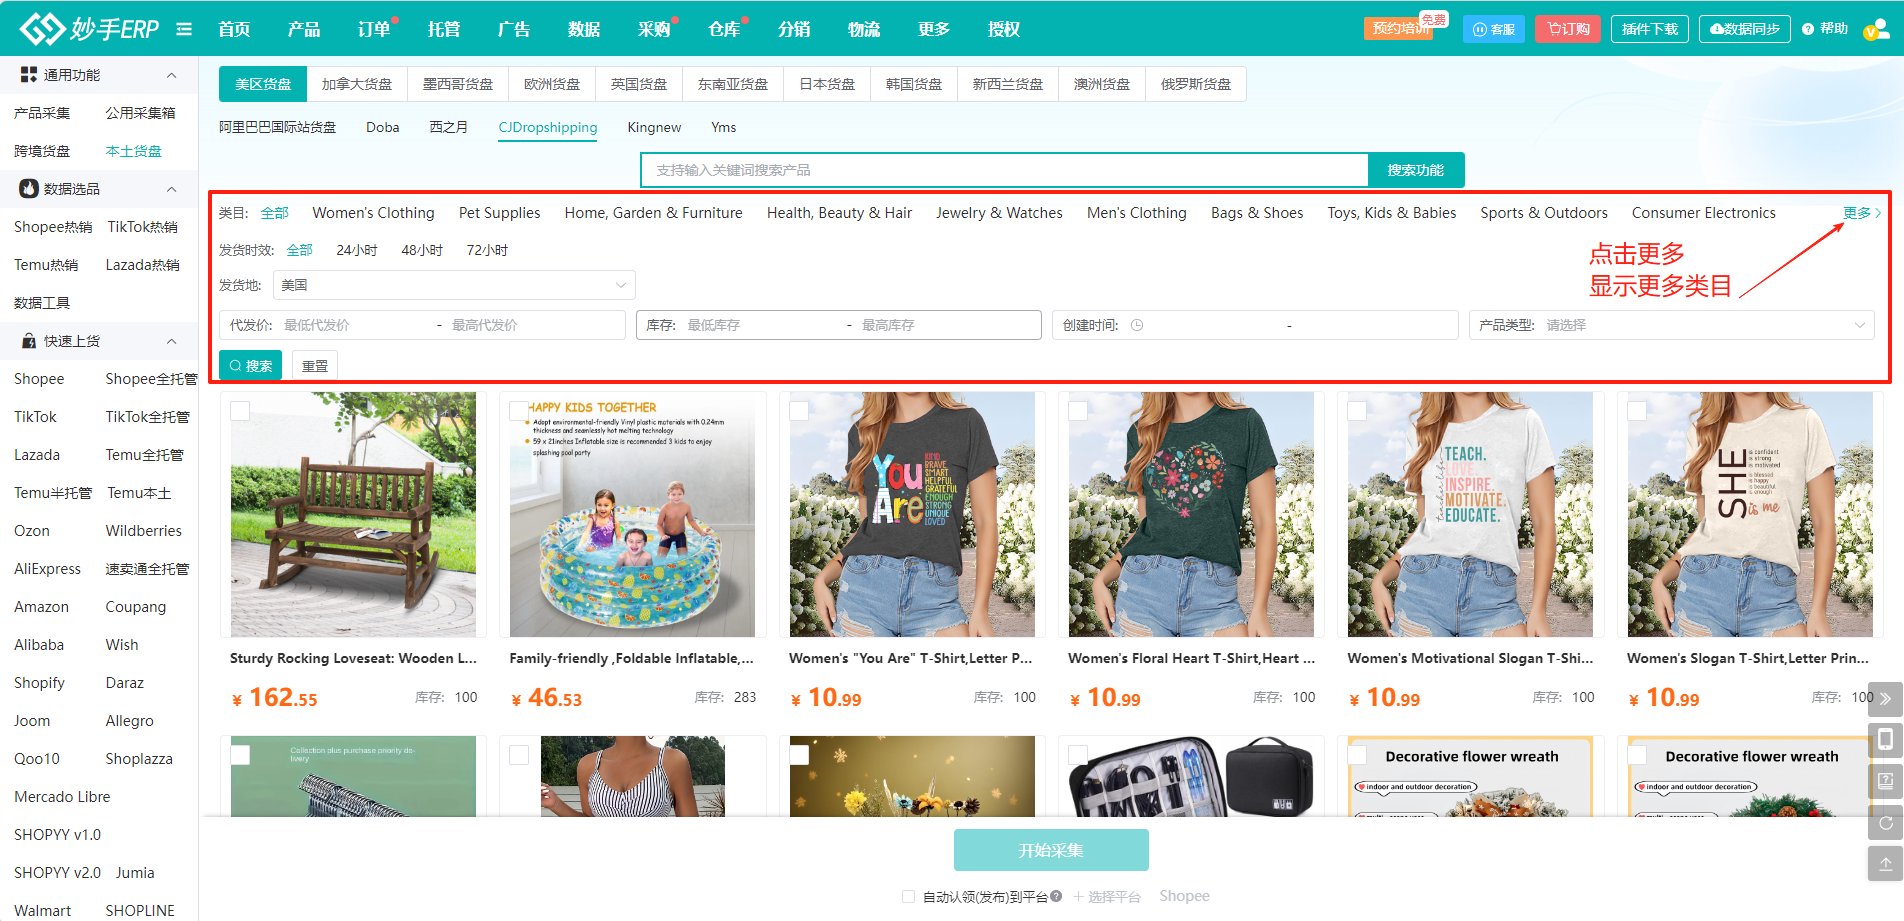Enable 自动认领(发布)到平台 checkbox
The width and height of the screenshot is (1904, 921).
point(908,897)
